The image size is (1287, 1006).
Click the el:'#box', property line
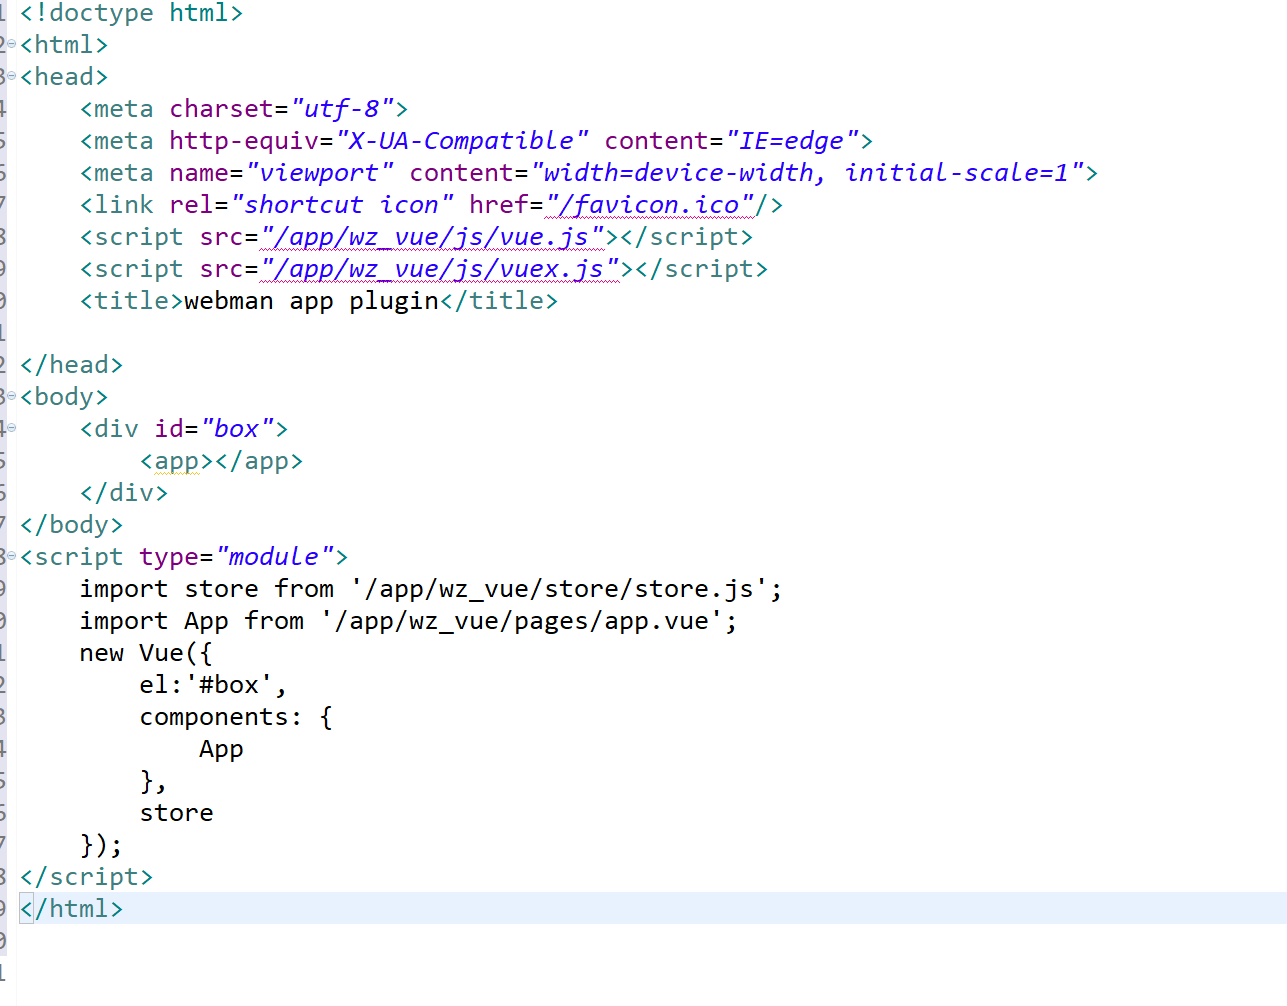point(213,685)
